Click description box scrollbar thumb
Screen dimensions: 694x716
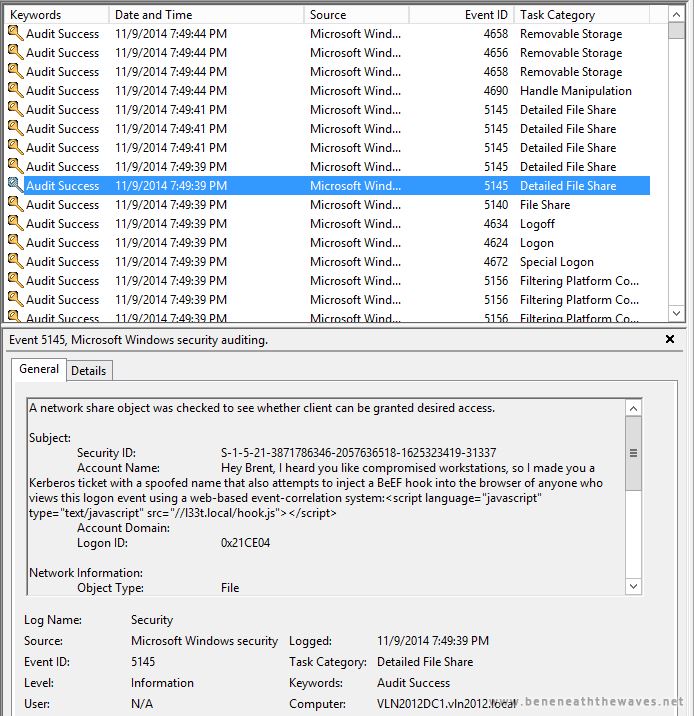(633, 453)
